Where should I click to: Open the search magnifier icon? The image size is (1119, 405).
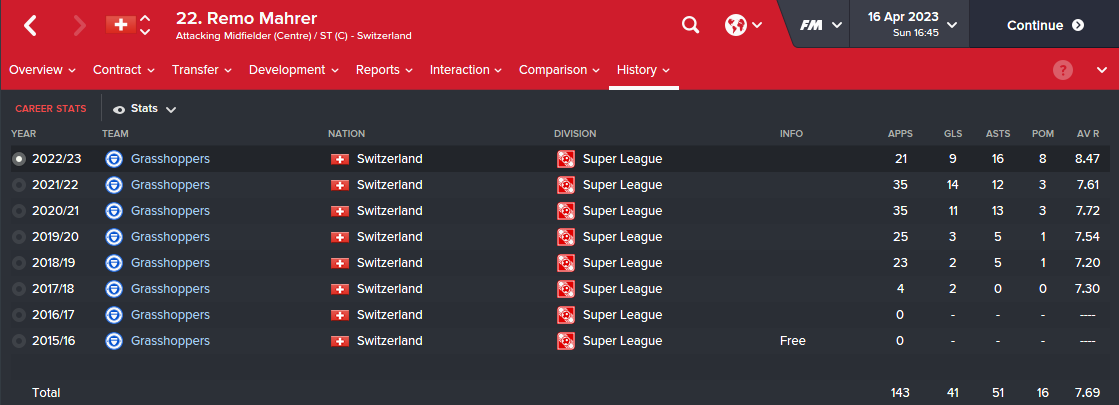pos(690,26)
